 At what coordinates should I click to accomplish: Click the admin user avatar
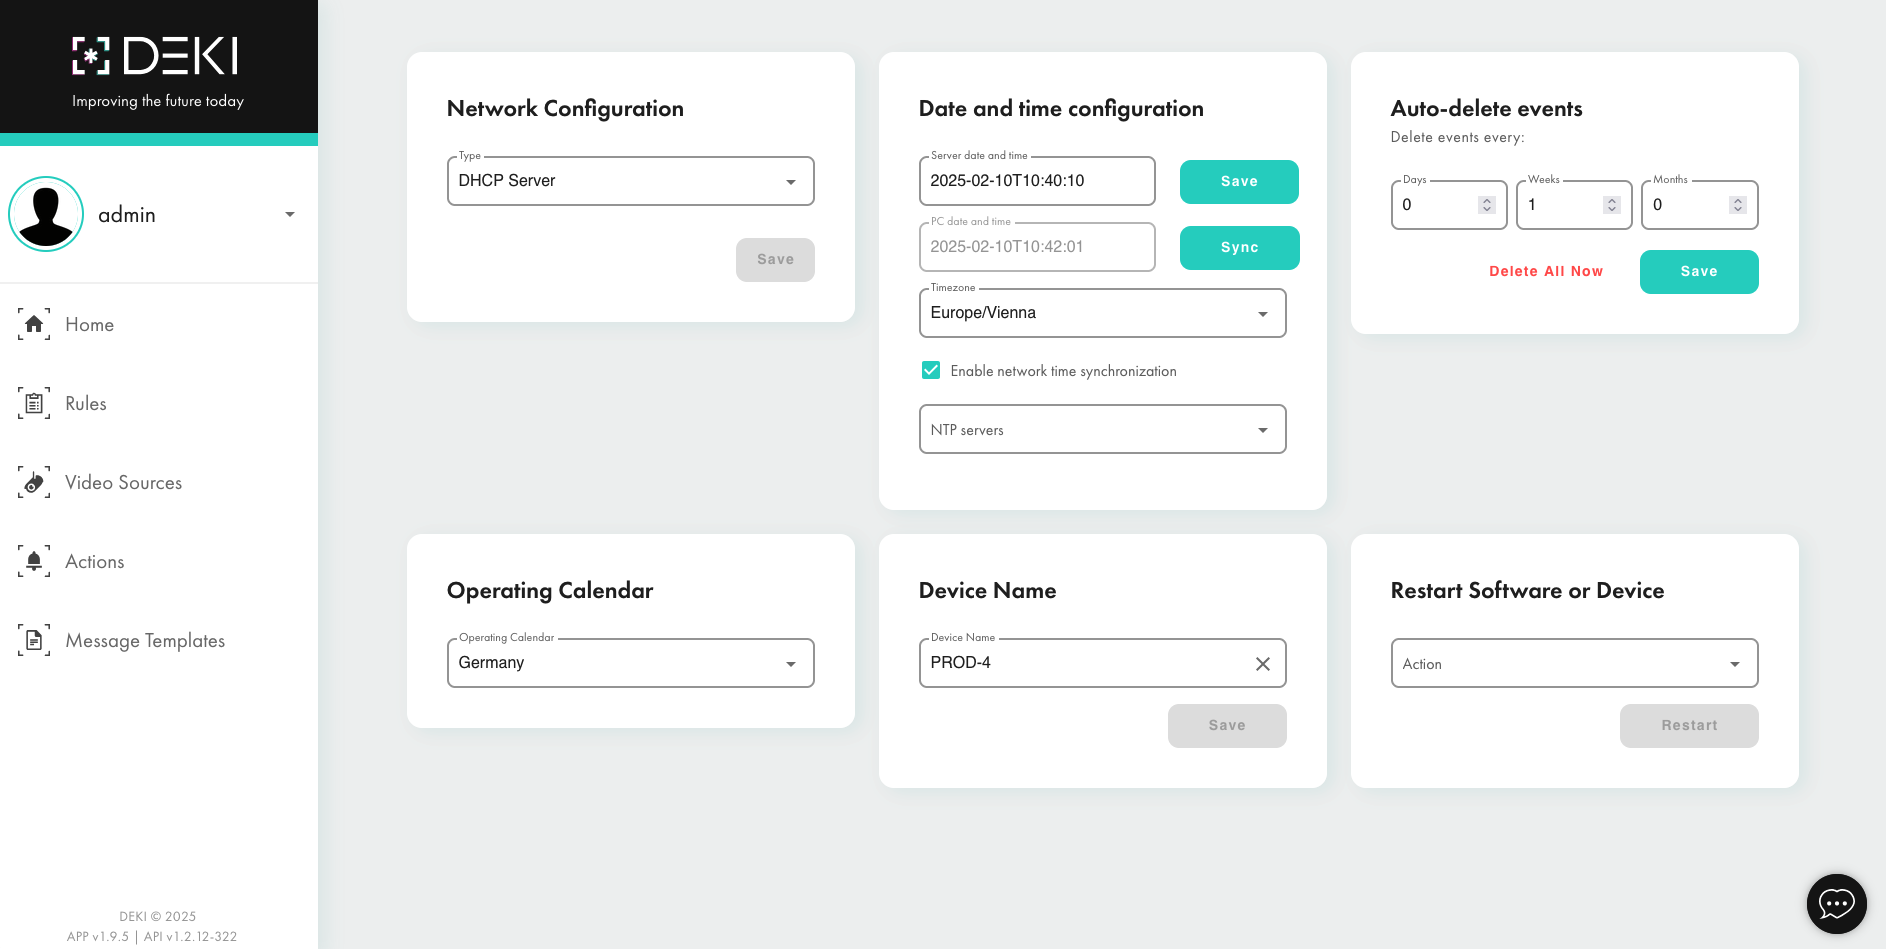click(46, 214)
